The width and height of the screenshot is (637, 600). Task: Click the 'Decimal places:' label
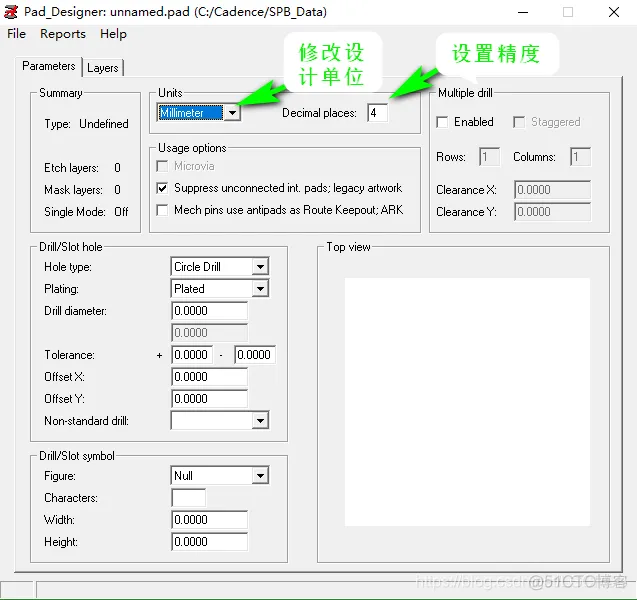point(319,113)
